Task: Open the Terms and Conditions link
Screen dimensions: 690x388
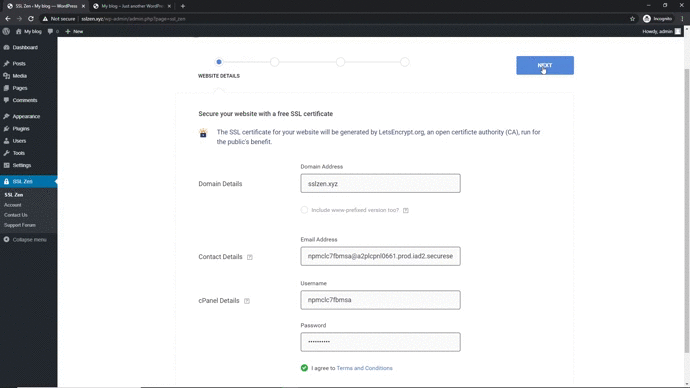Action: [364, 368]
